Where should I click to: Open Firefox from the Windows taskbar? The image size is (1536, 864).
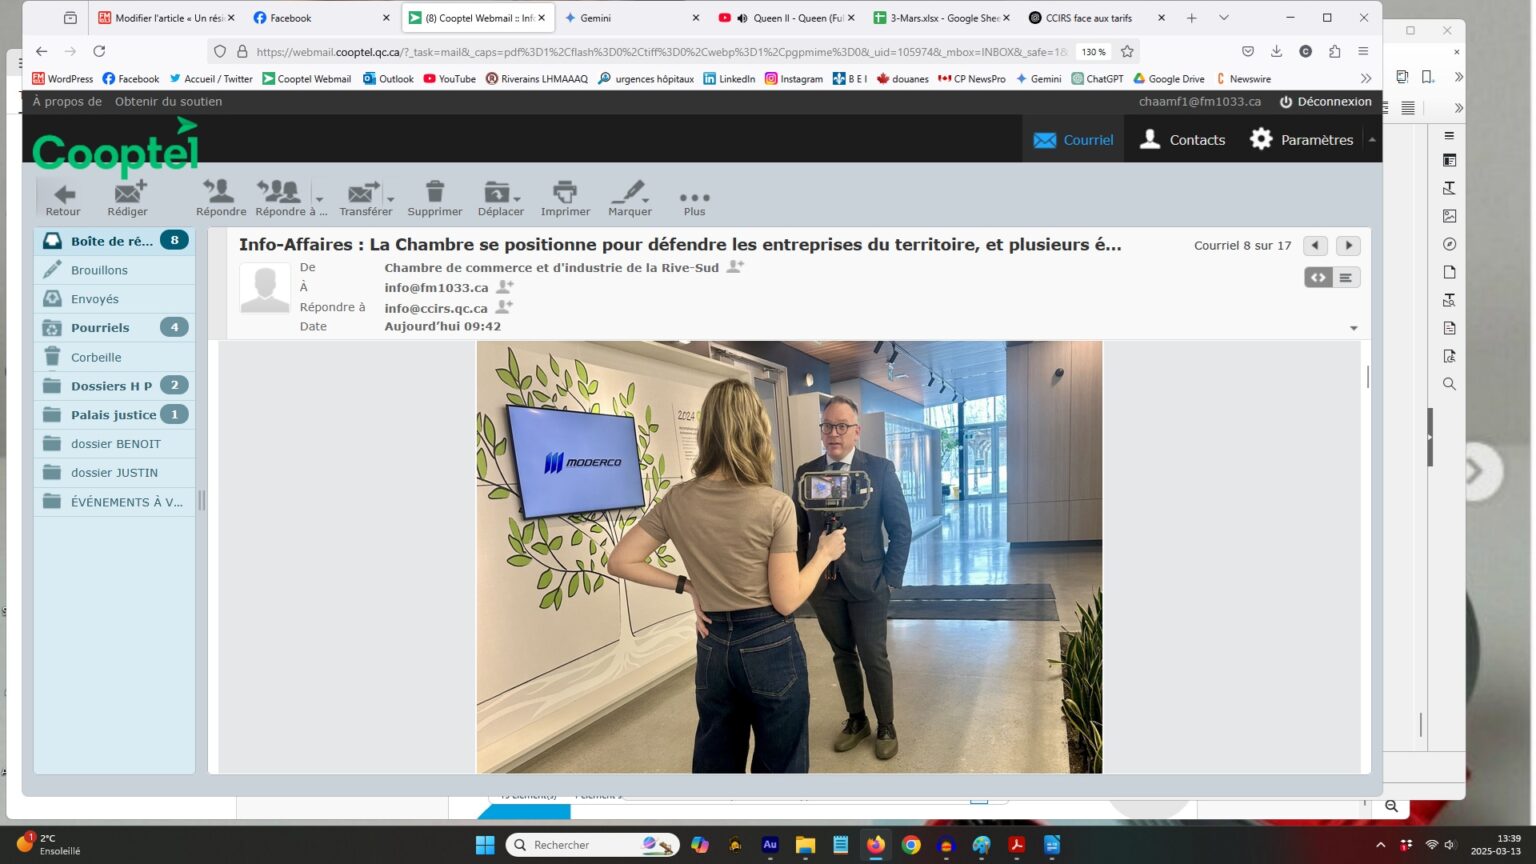tap(876, 845)
